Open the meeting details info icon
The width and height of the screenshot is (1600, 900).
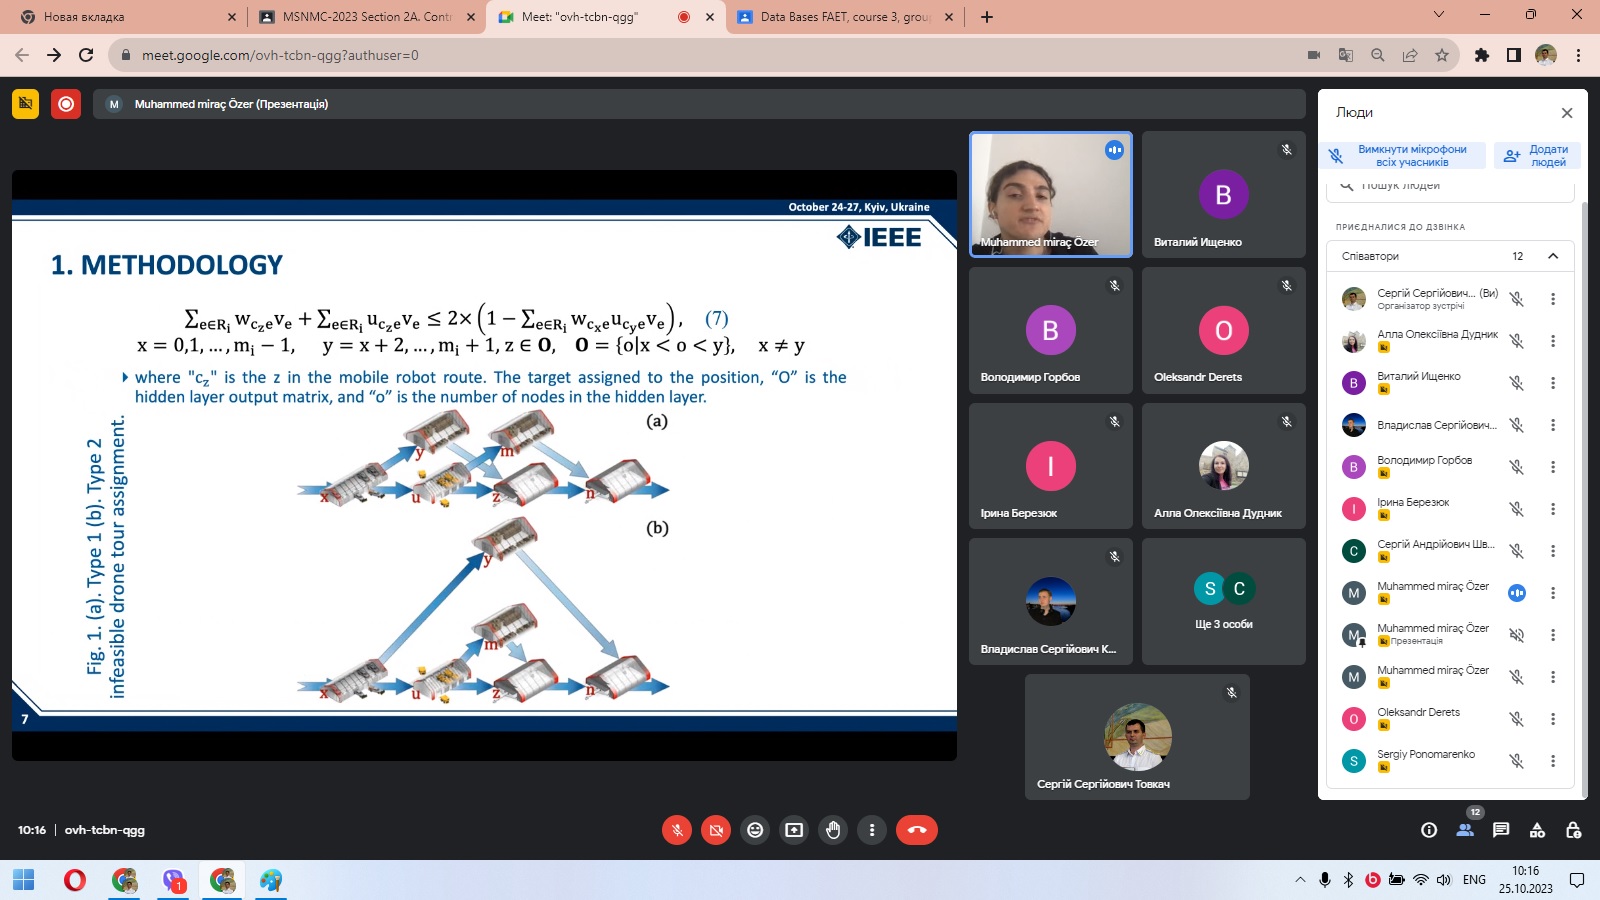pos(1429,830)
